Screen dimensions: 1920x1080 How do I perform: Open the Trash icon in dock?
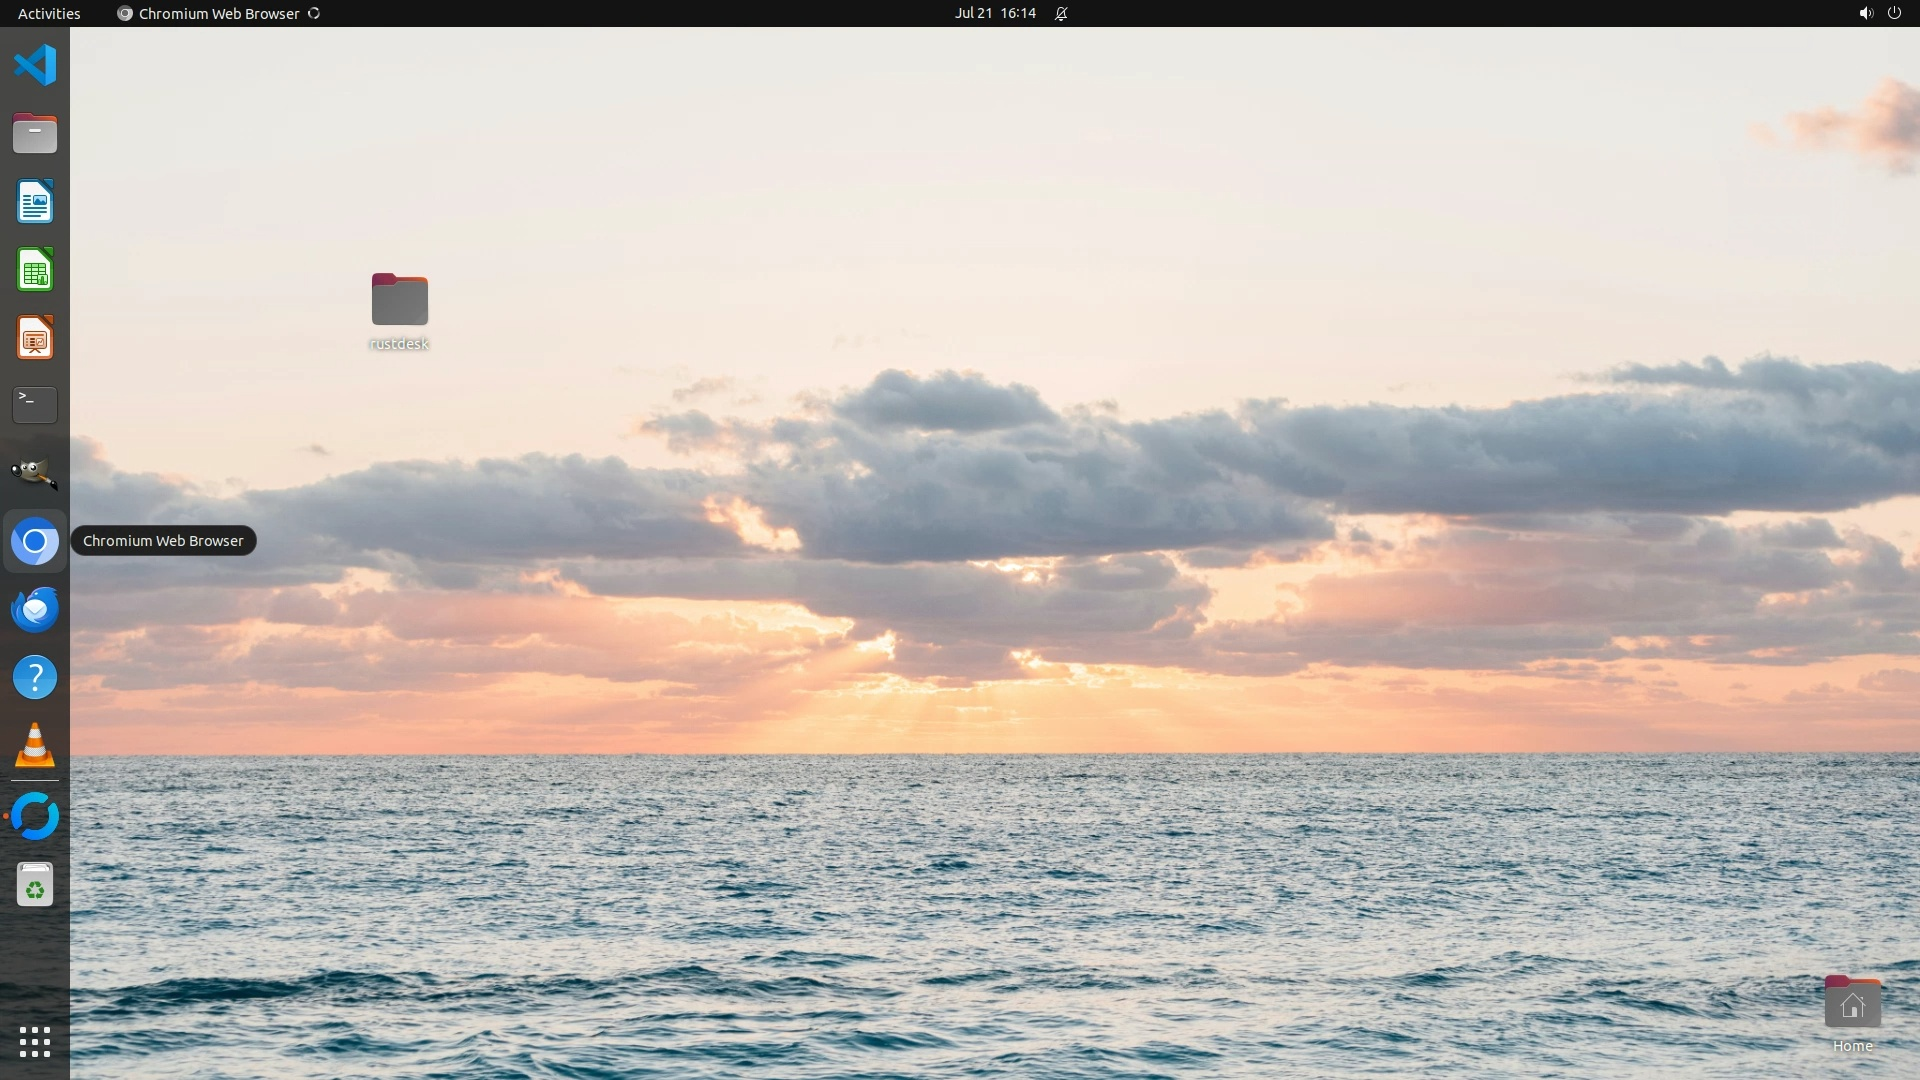[35, 885]
